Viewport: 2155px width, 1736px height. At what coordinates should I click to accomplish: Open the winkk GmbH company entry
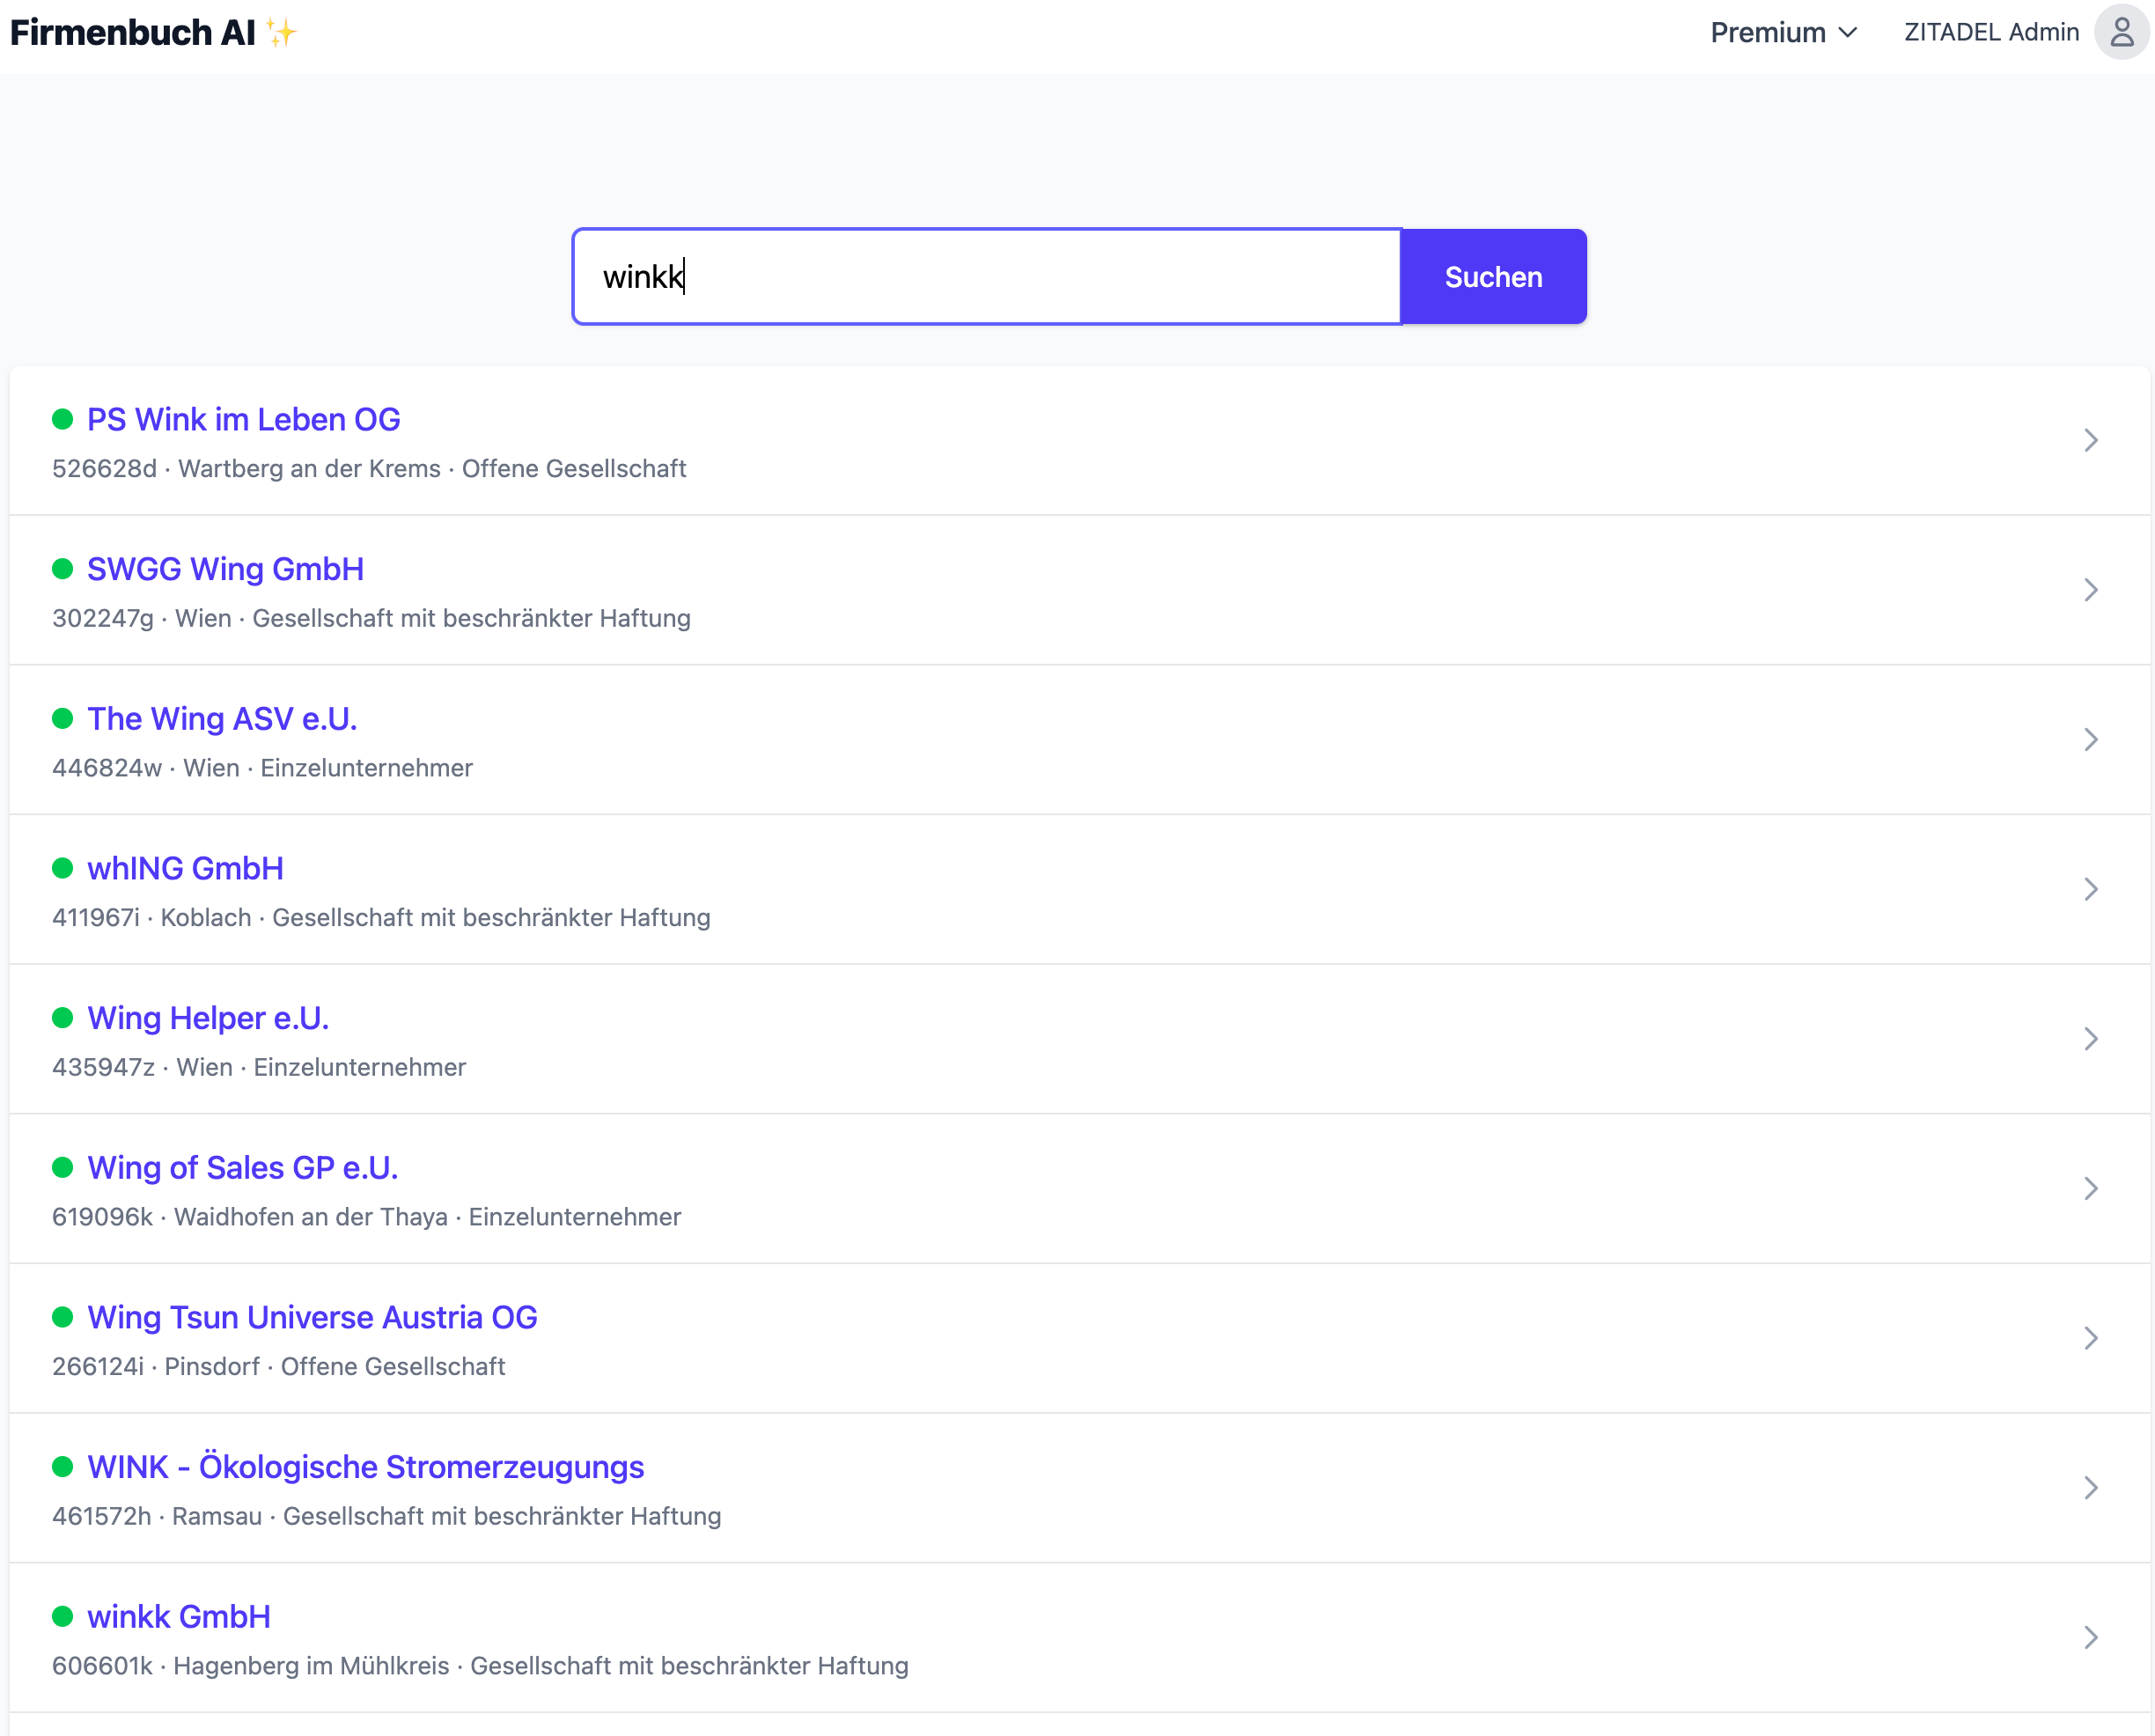(x=179, y=1616)
